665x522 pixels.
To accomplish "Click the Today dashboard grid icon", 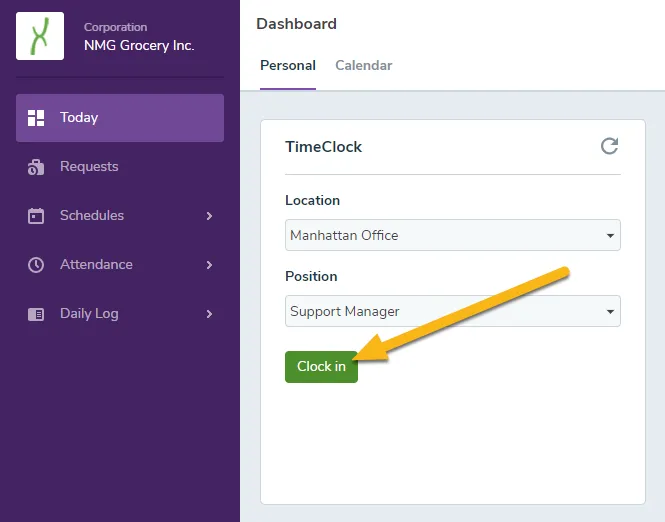I will [36, 118].
